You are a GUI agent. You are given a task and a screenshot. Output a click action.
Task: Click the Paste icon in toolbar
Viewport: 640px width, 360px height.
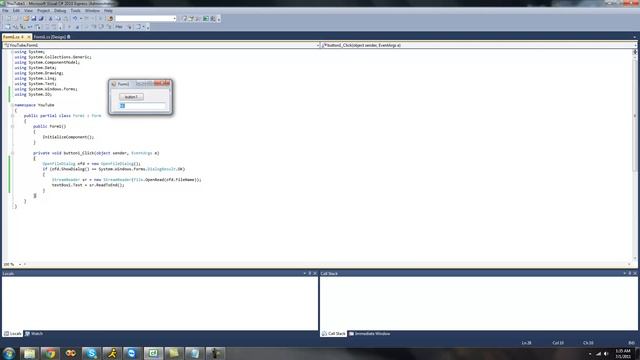pos(66,18)
